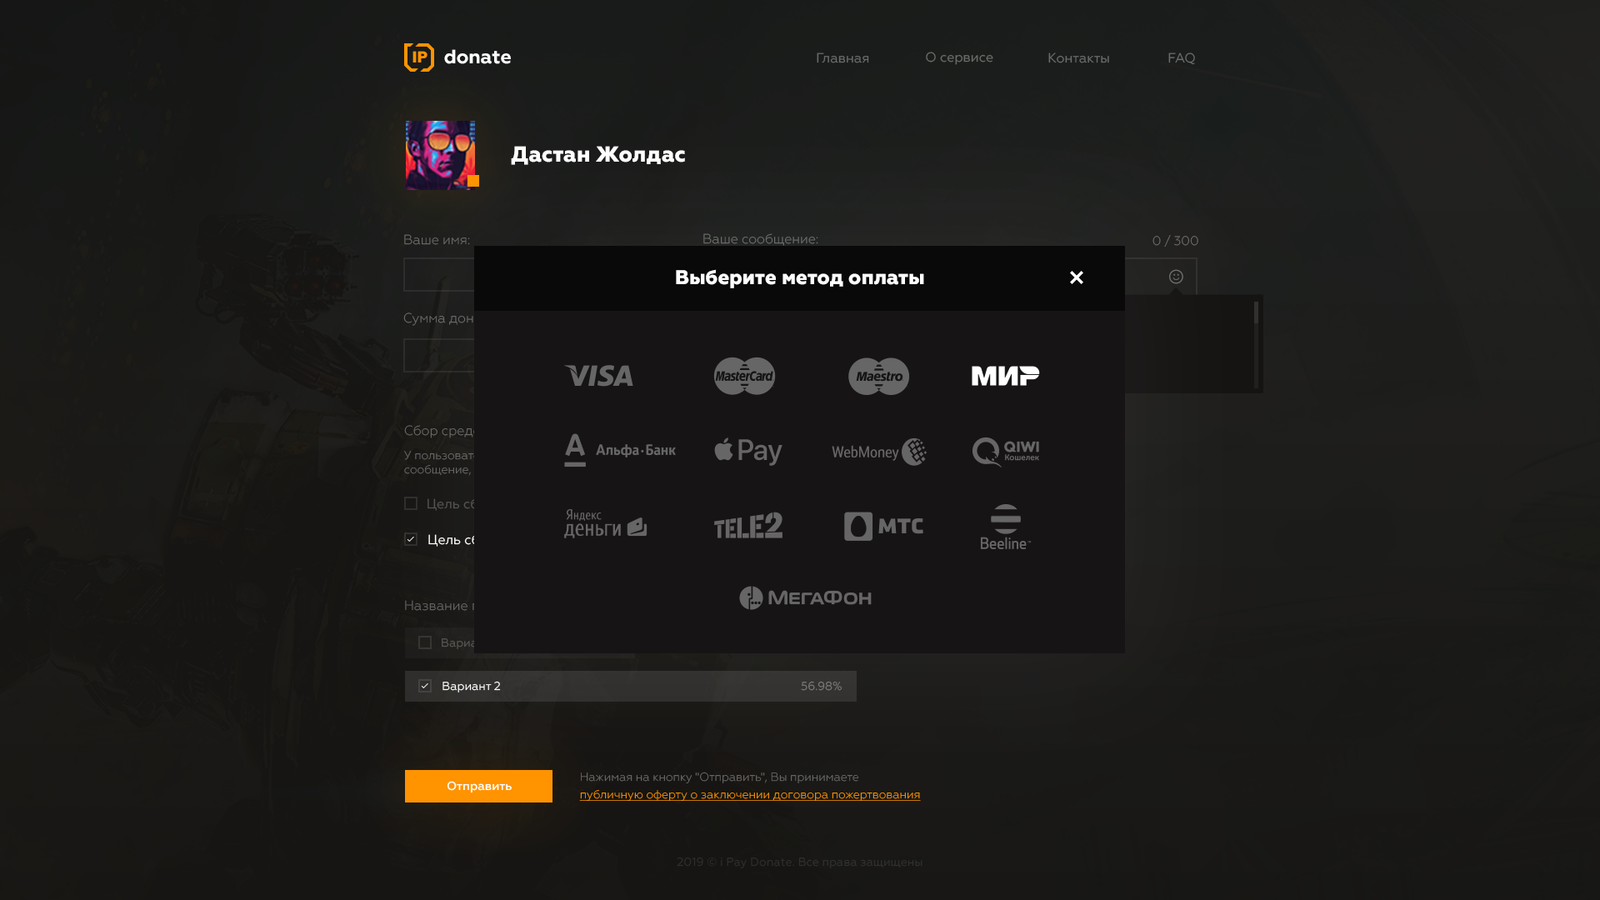Select WebMoney payment option
The image size is (1600, 900).
[879, 452]
